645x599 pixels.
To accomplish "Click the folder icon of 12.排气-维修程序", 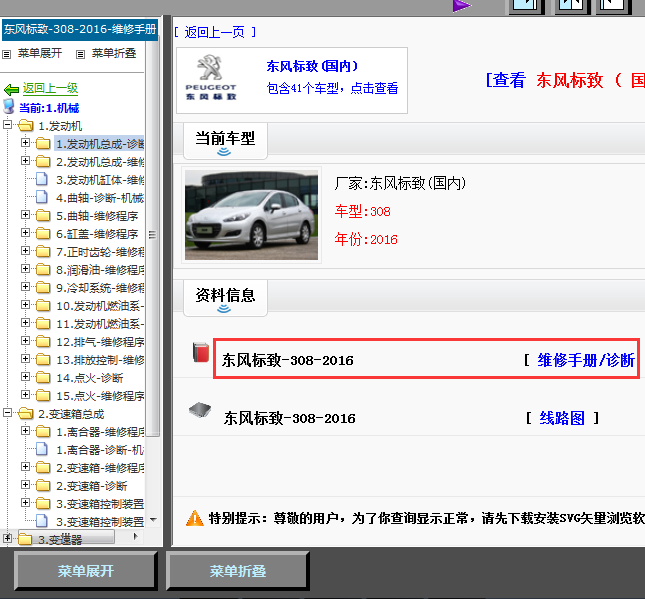I will click(43, 341).
